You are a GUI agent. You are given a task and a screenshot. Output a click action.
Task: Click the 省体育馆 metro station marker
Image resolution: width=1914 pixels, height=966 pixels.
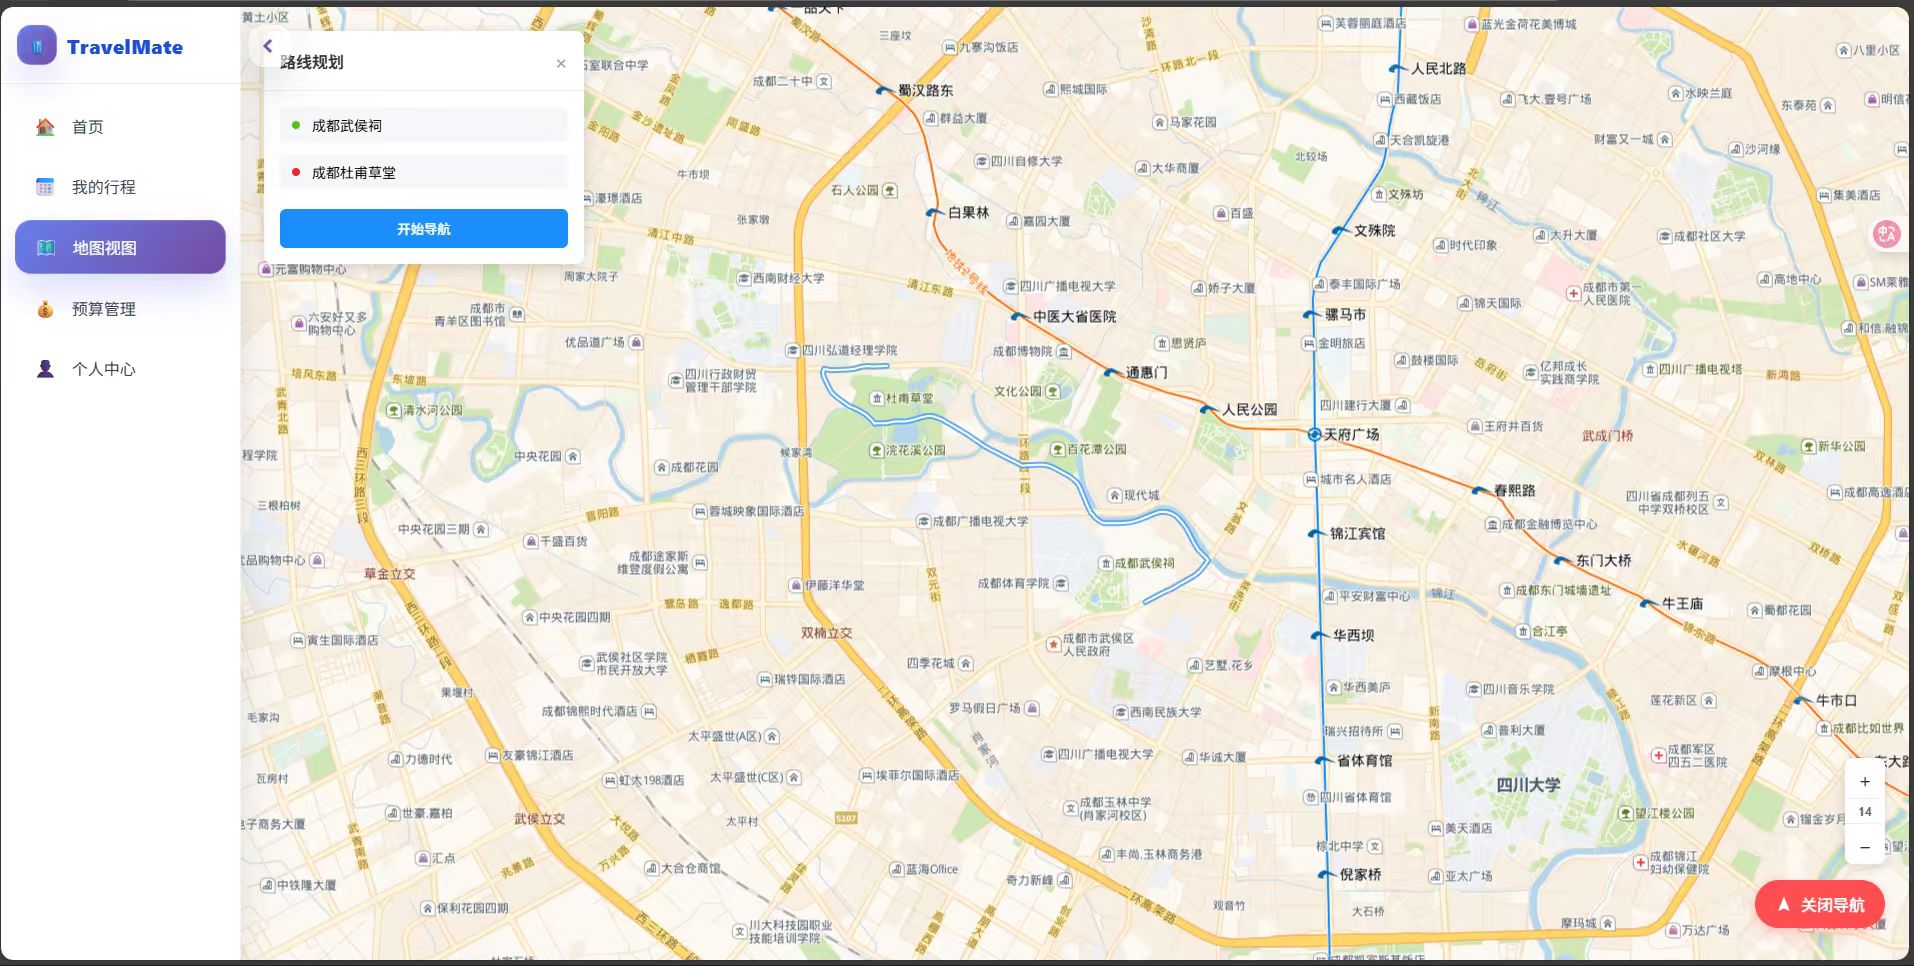1322,760
